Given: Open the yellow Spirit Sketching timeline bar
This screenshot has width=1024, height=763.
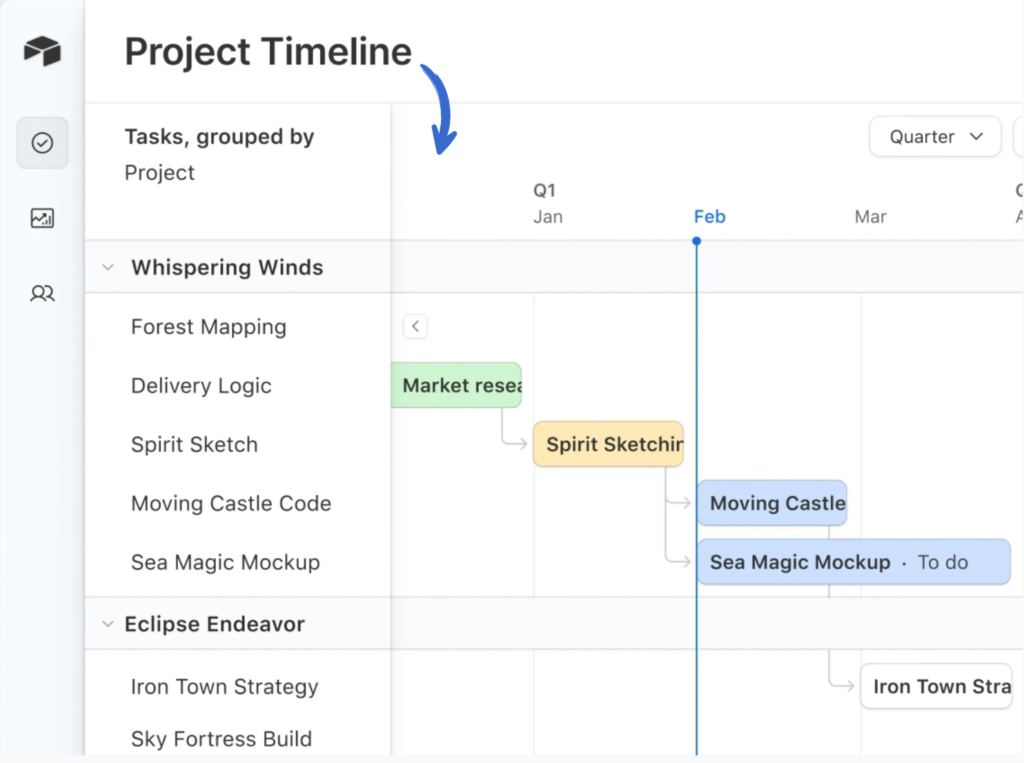Looking at the screenshot, I should click(608, 444).
